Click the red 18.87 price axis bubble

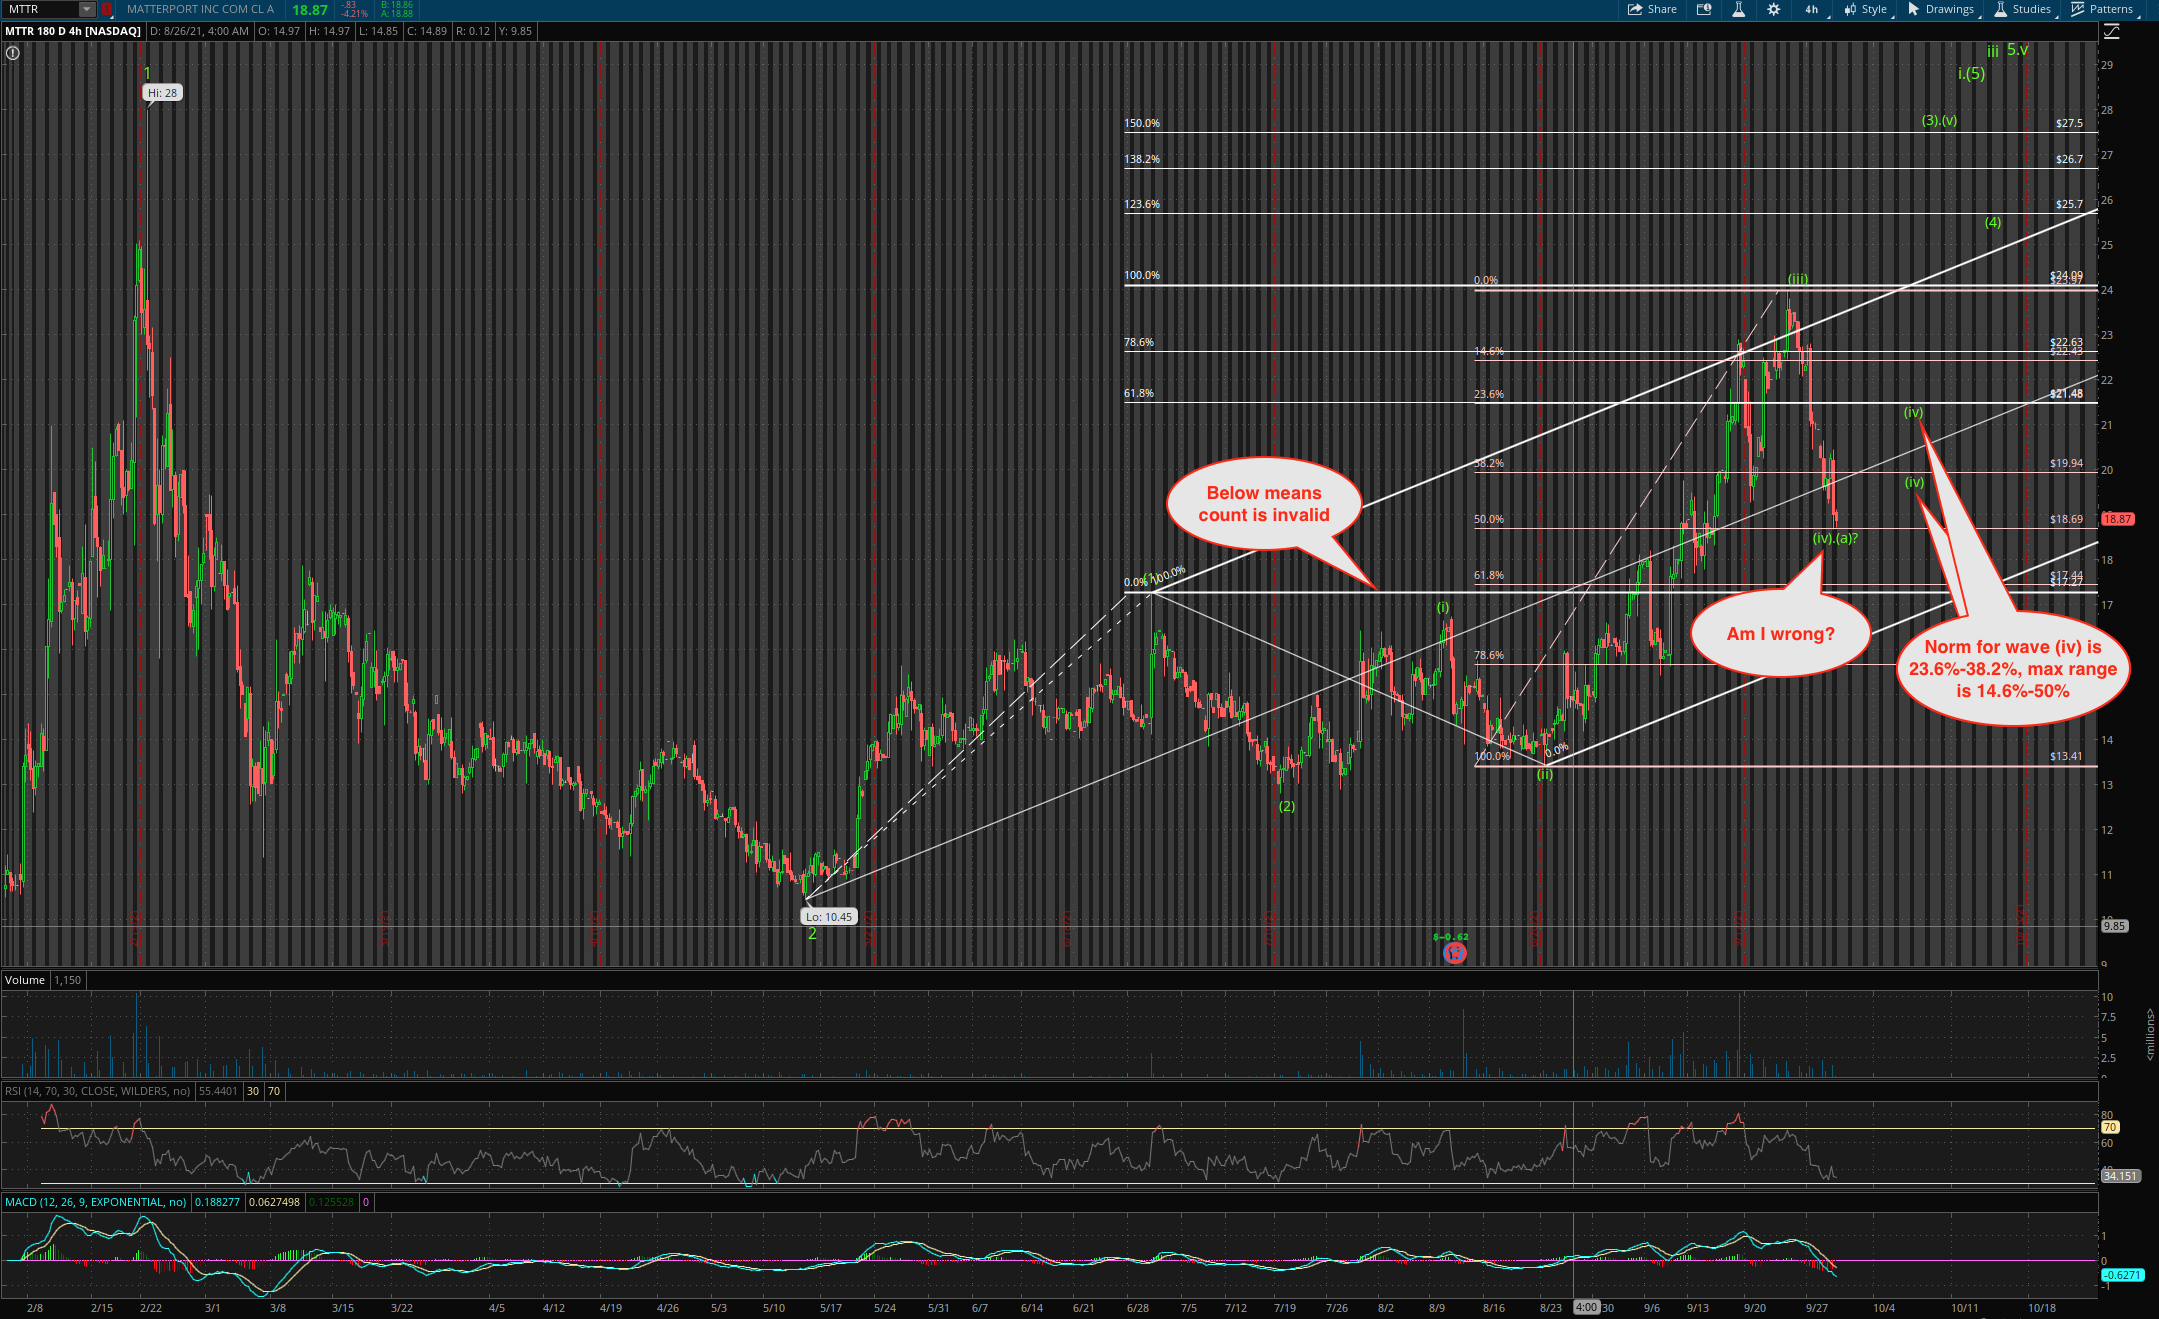tap(2117, 519)
